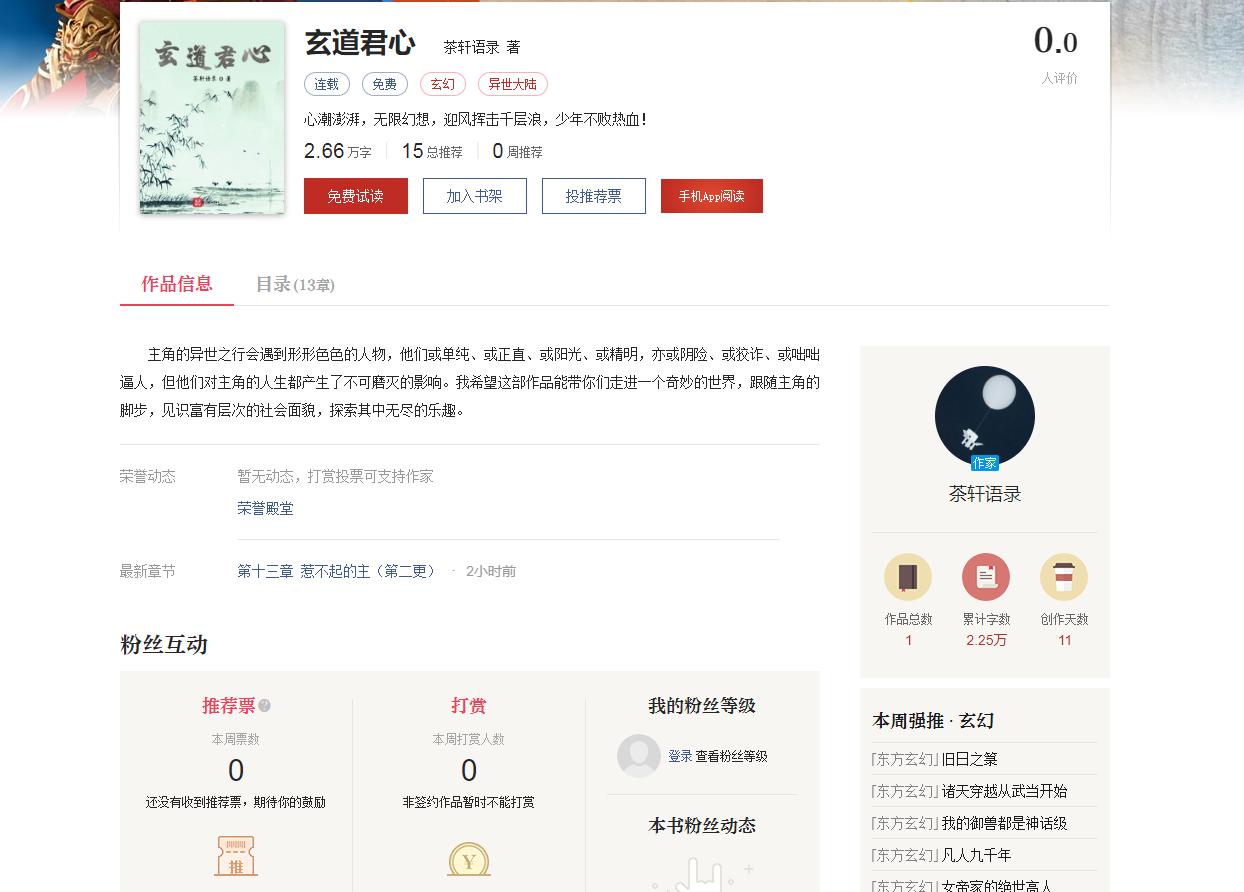Click the 投推荐票 voting button
The height and width of the screenshot is (892, 1244).
(594, 196)
